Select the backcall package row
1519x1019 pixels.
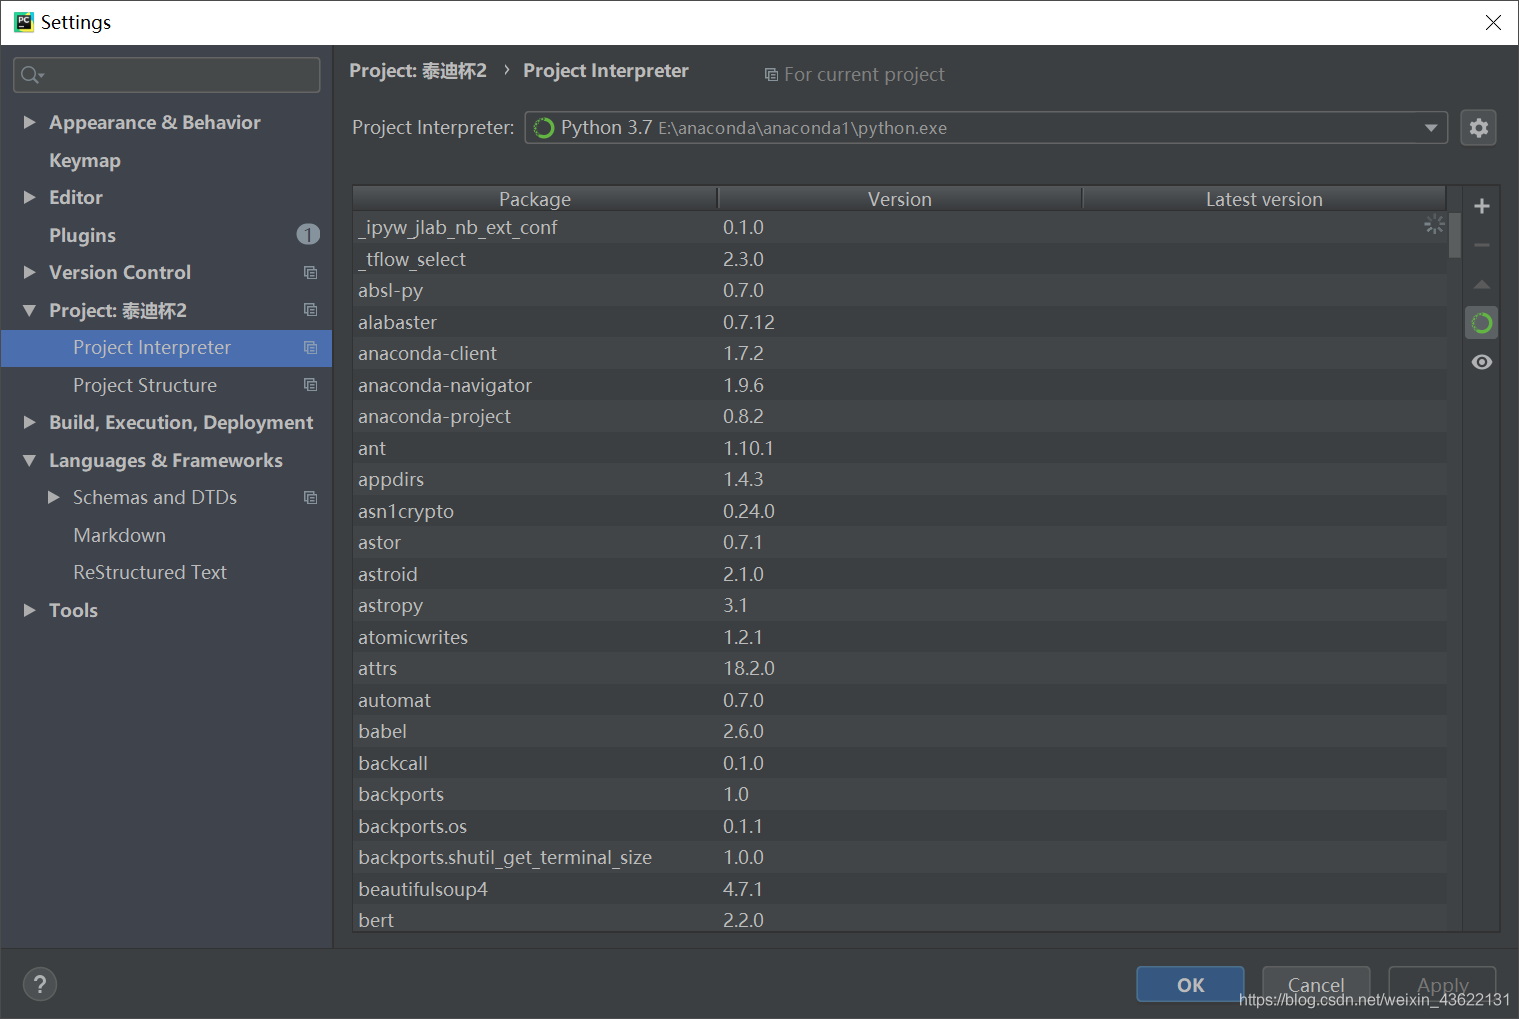[900, 763]
